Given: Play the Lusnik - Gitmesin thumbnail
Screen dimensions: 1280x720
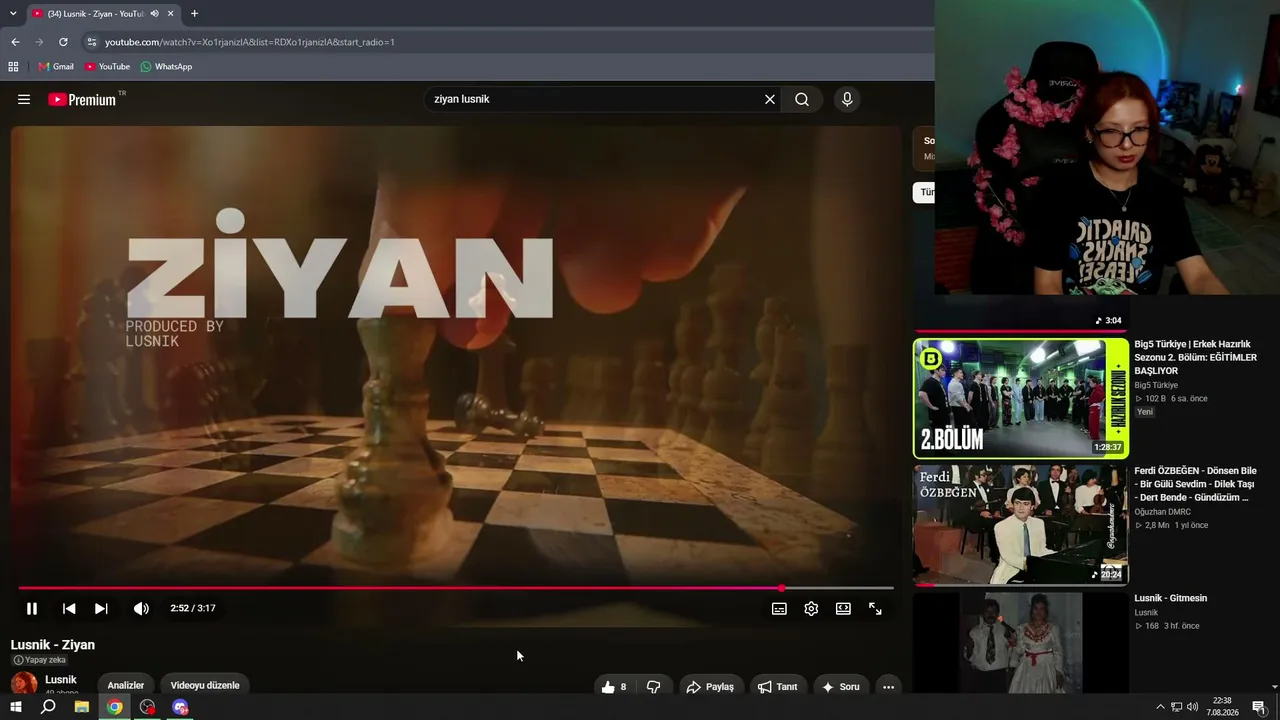Looking at the screenshot, I should tap(1021, 643).
